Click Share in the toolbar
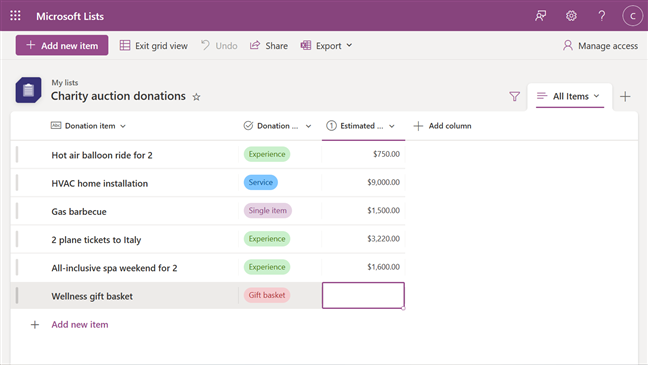The image size is (648, 365). [x=269, y=45]
